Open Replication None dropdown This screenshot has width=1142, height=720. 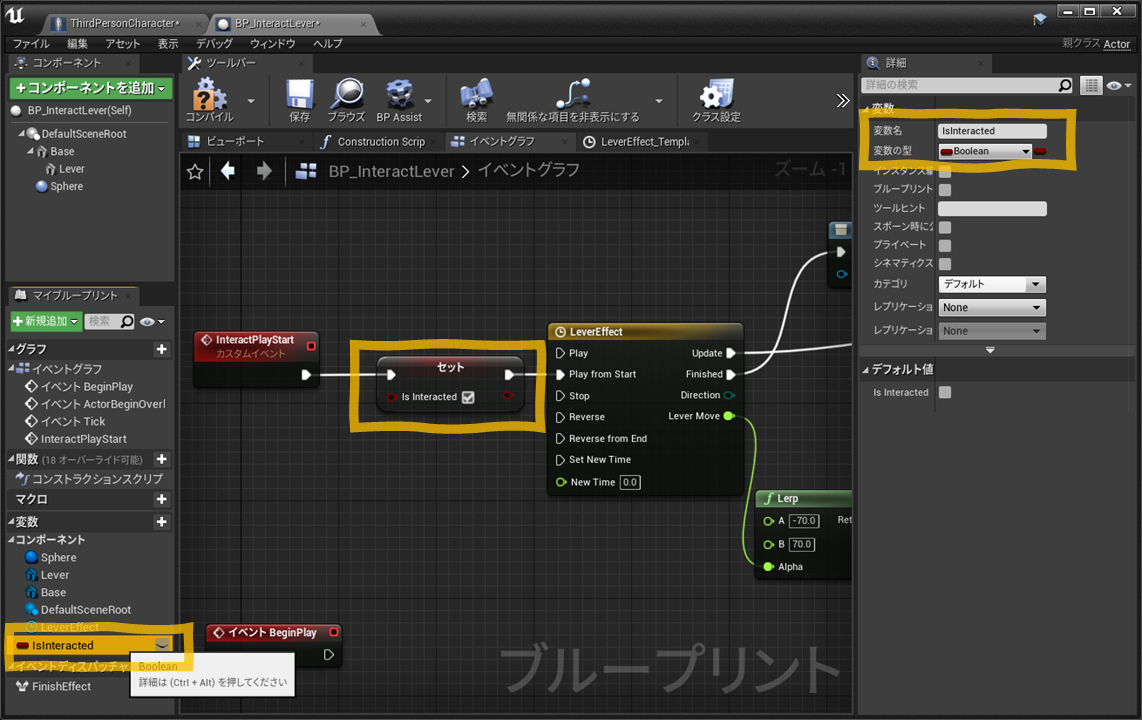click(x=992, y=307)
